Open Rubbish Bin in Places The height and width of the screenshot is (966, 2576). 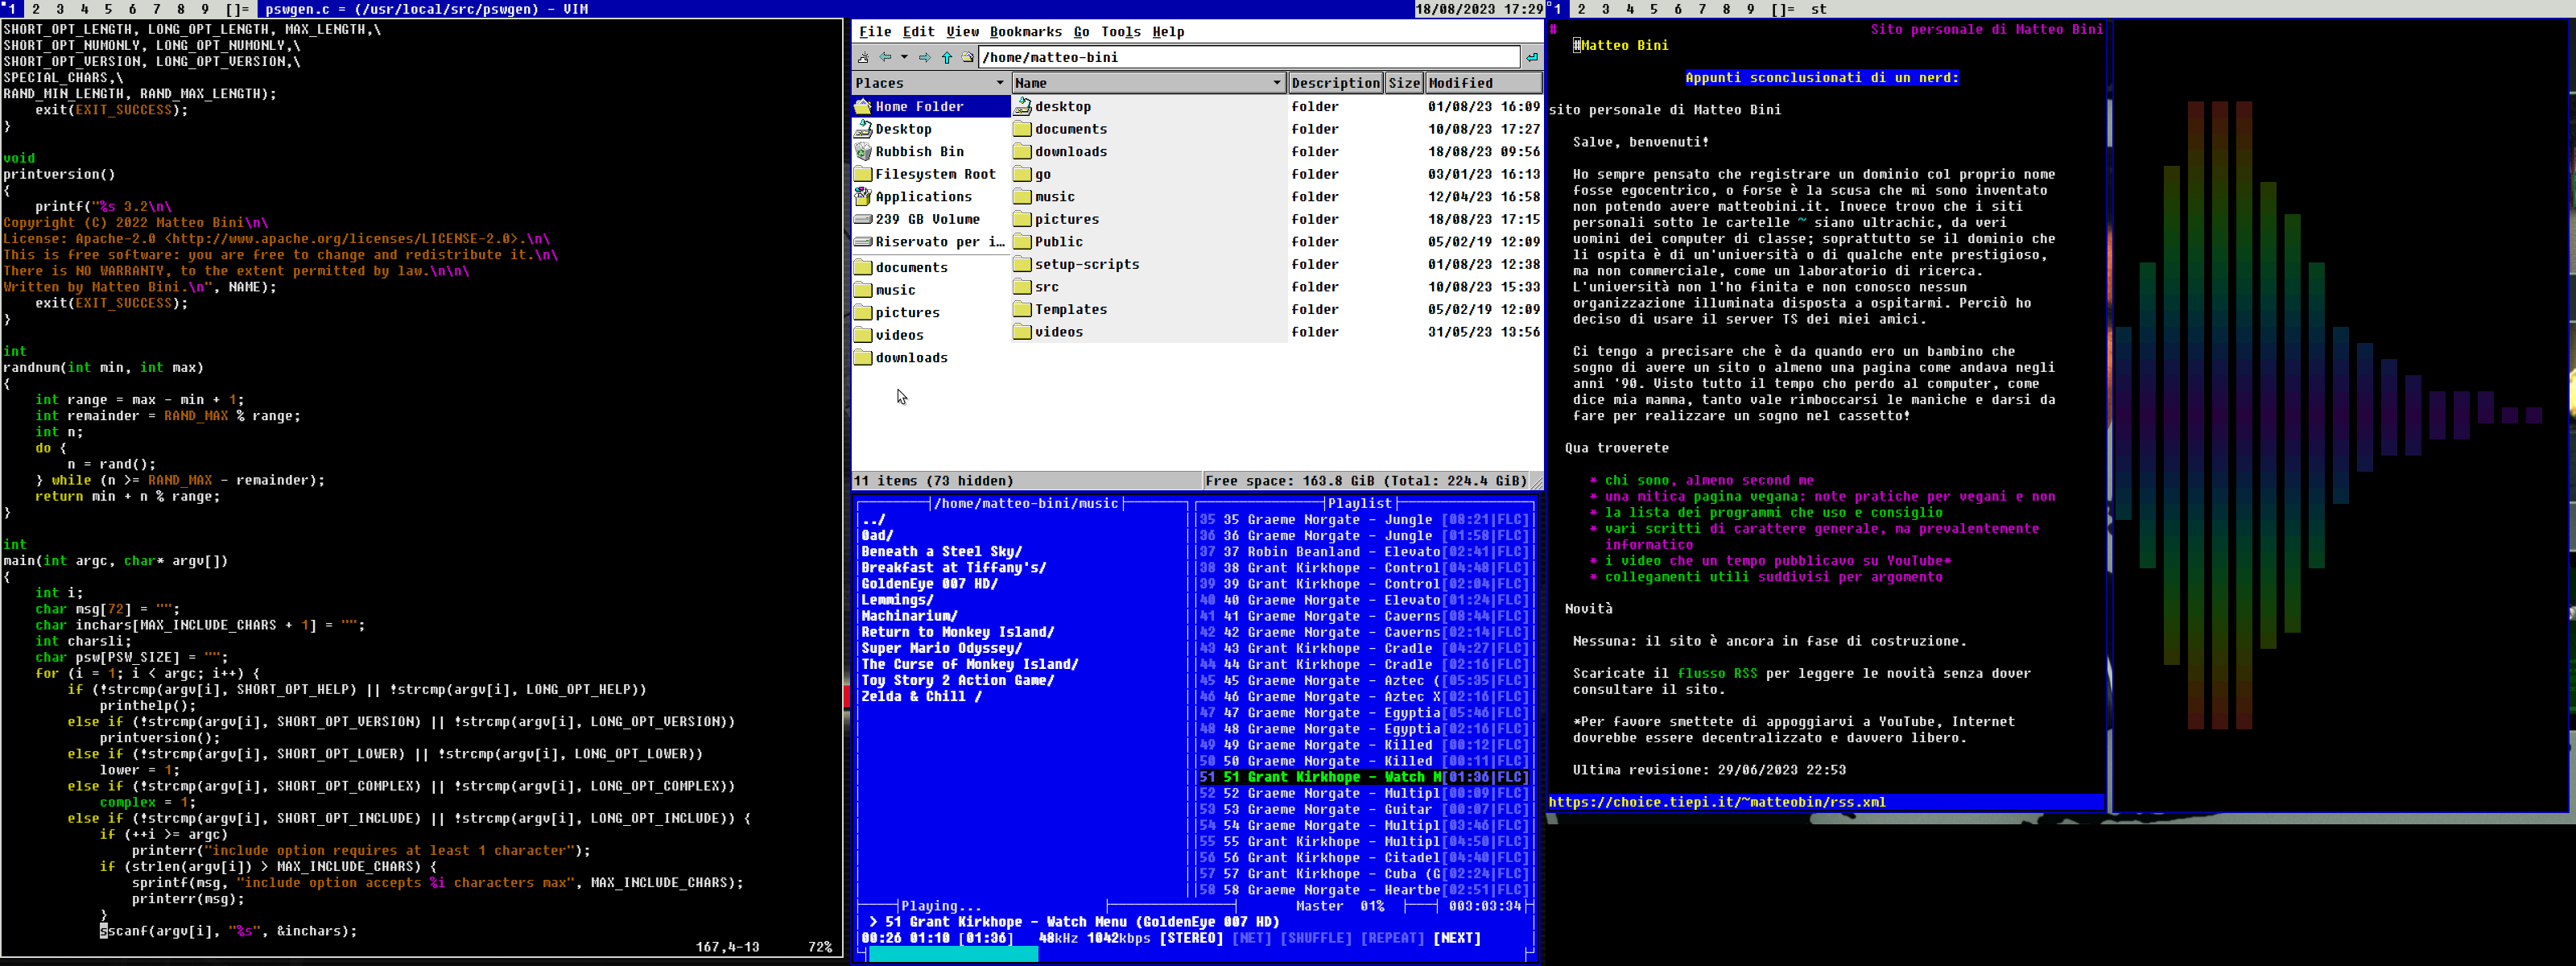click(918, 152)
